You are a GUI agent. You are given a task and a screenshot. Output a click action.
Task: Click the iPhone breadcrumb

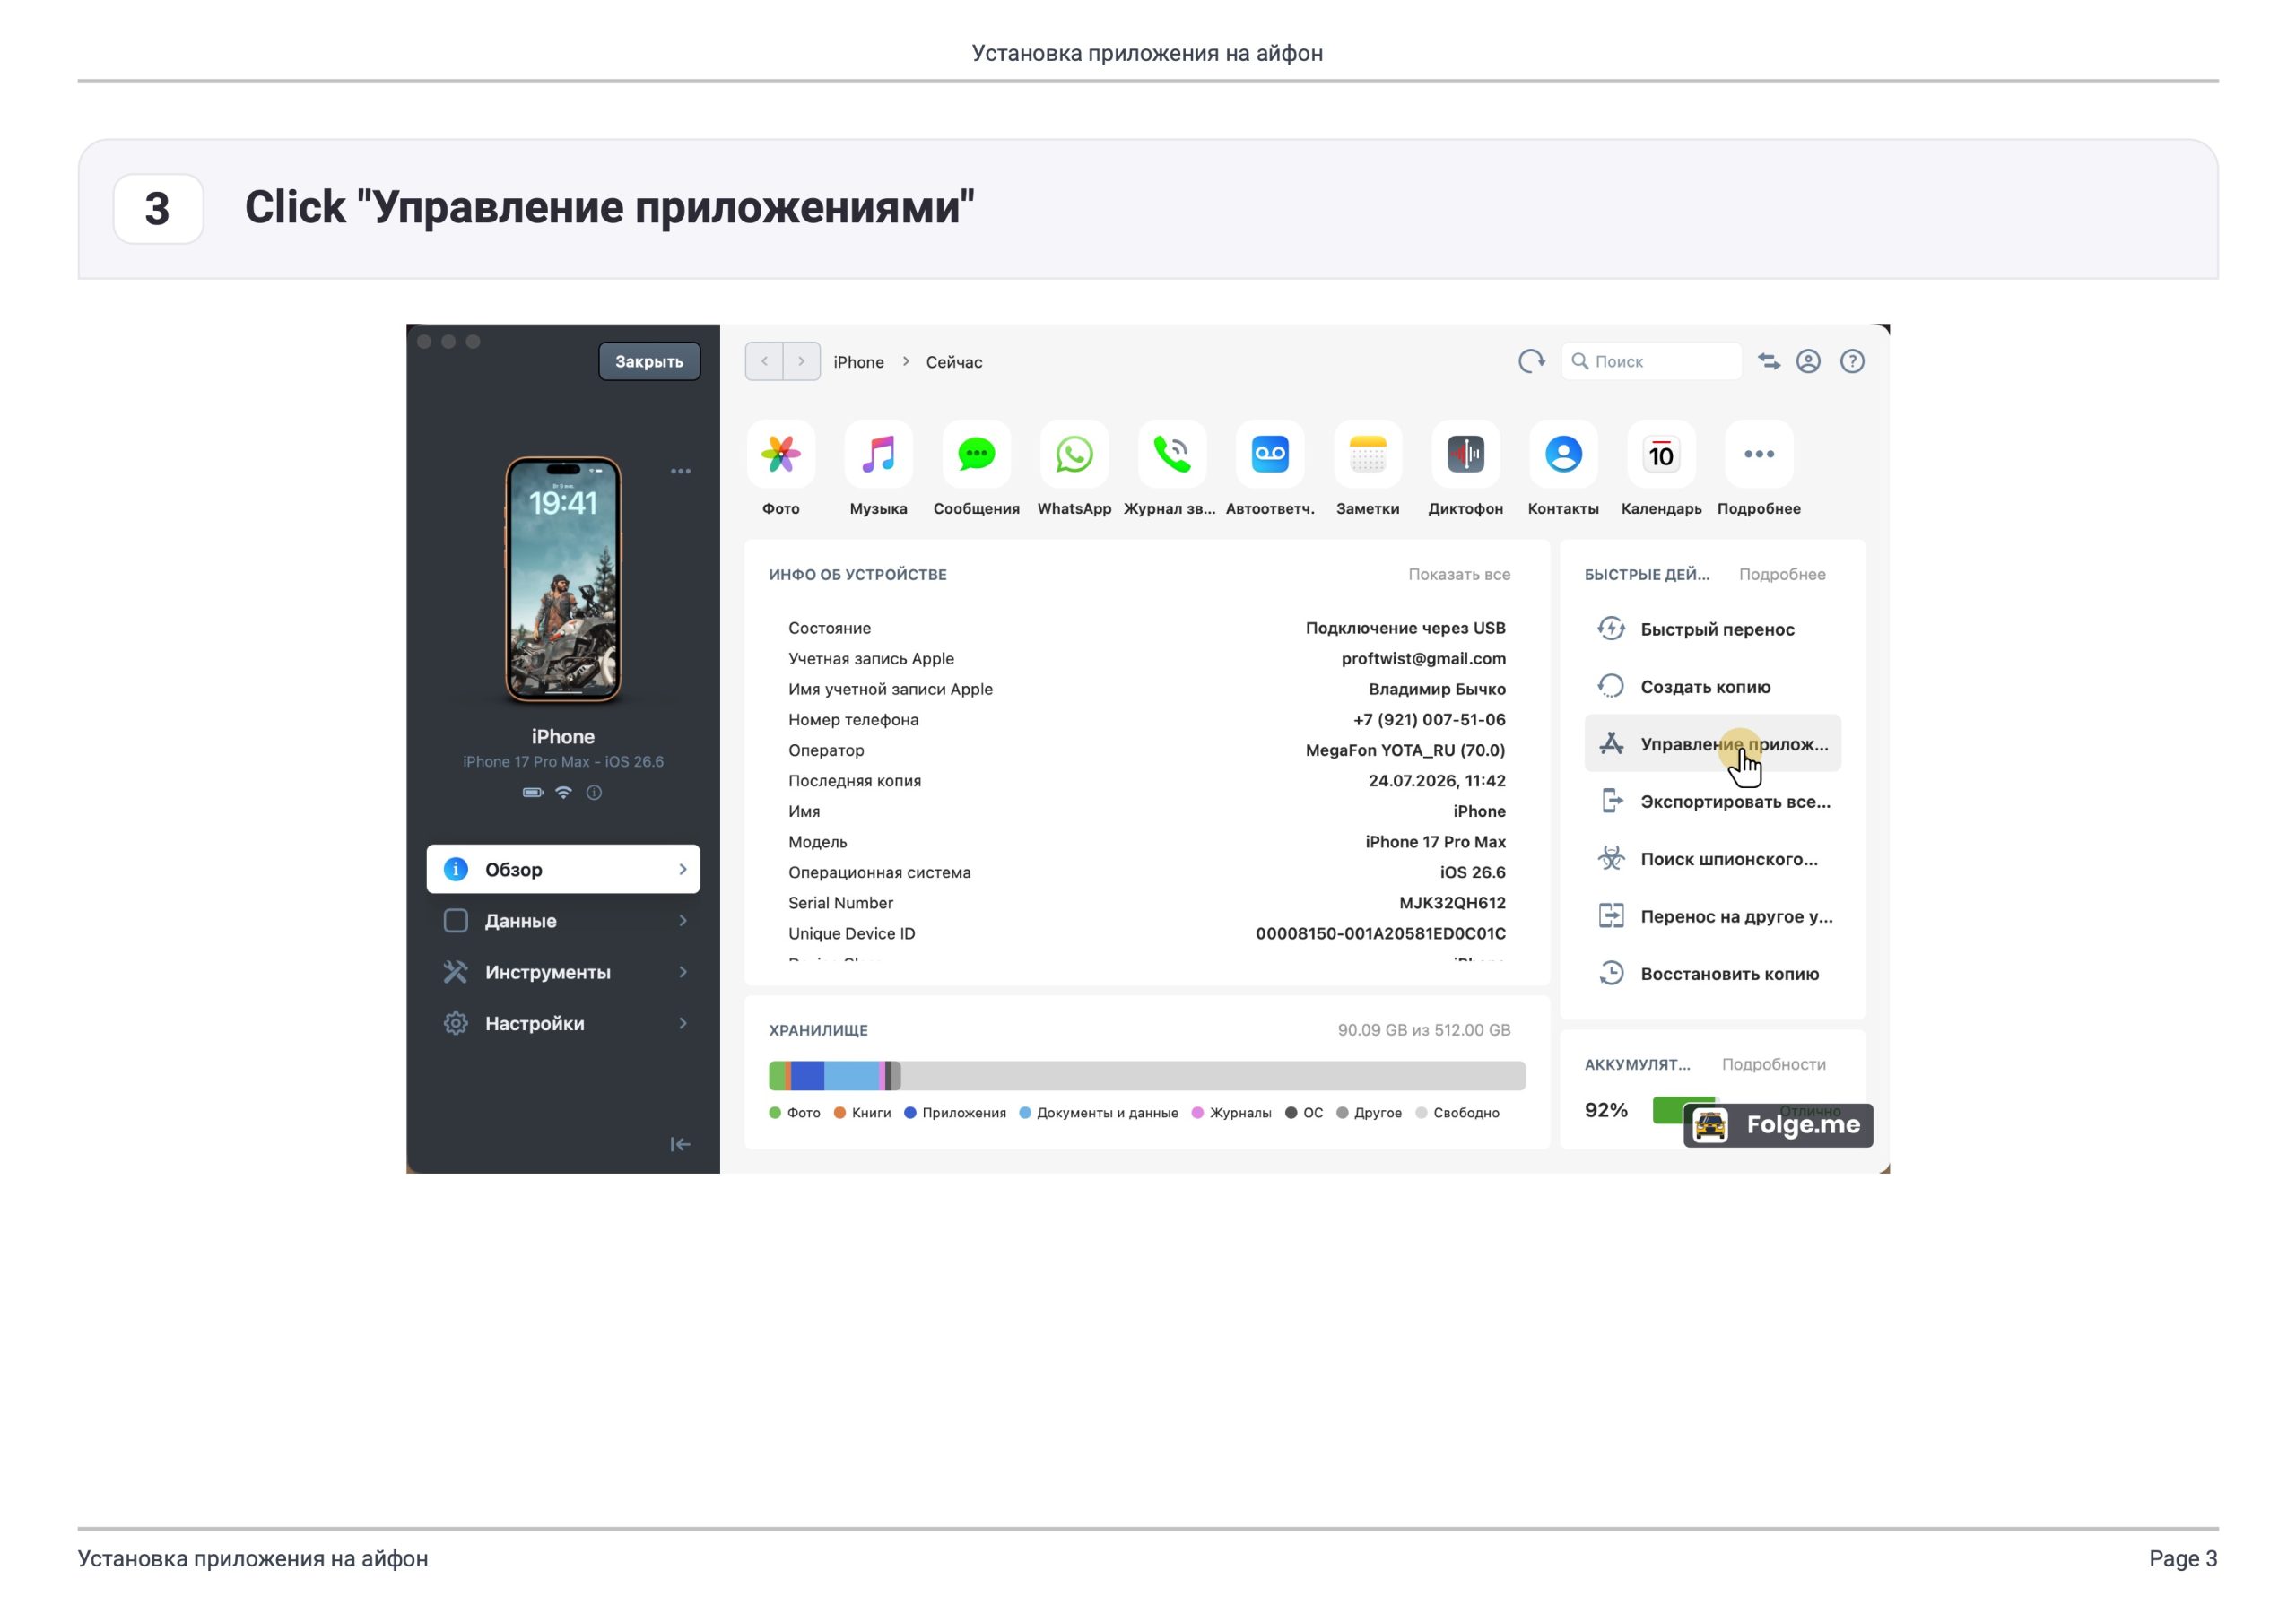tap(858, 362)
